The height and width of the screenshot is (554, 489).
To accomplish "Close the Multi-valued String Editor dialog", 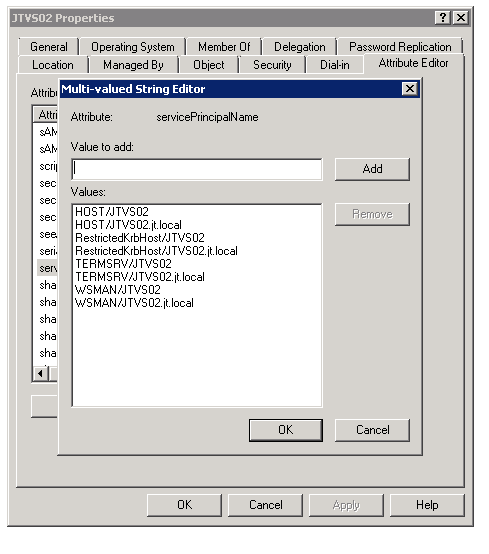I will pyautogui.click(x=410, y=88).
